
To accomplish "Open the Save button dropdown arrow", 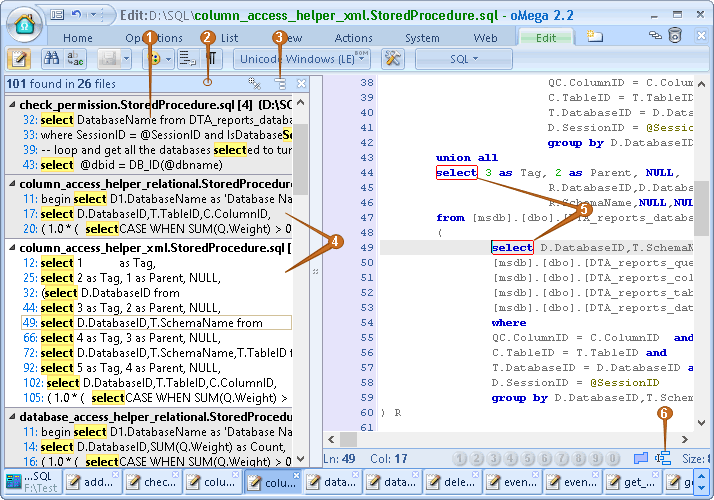I will coord(126,59).
